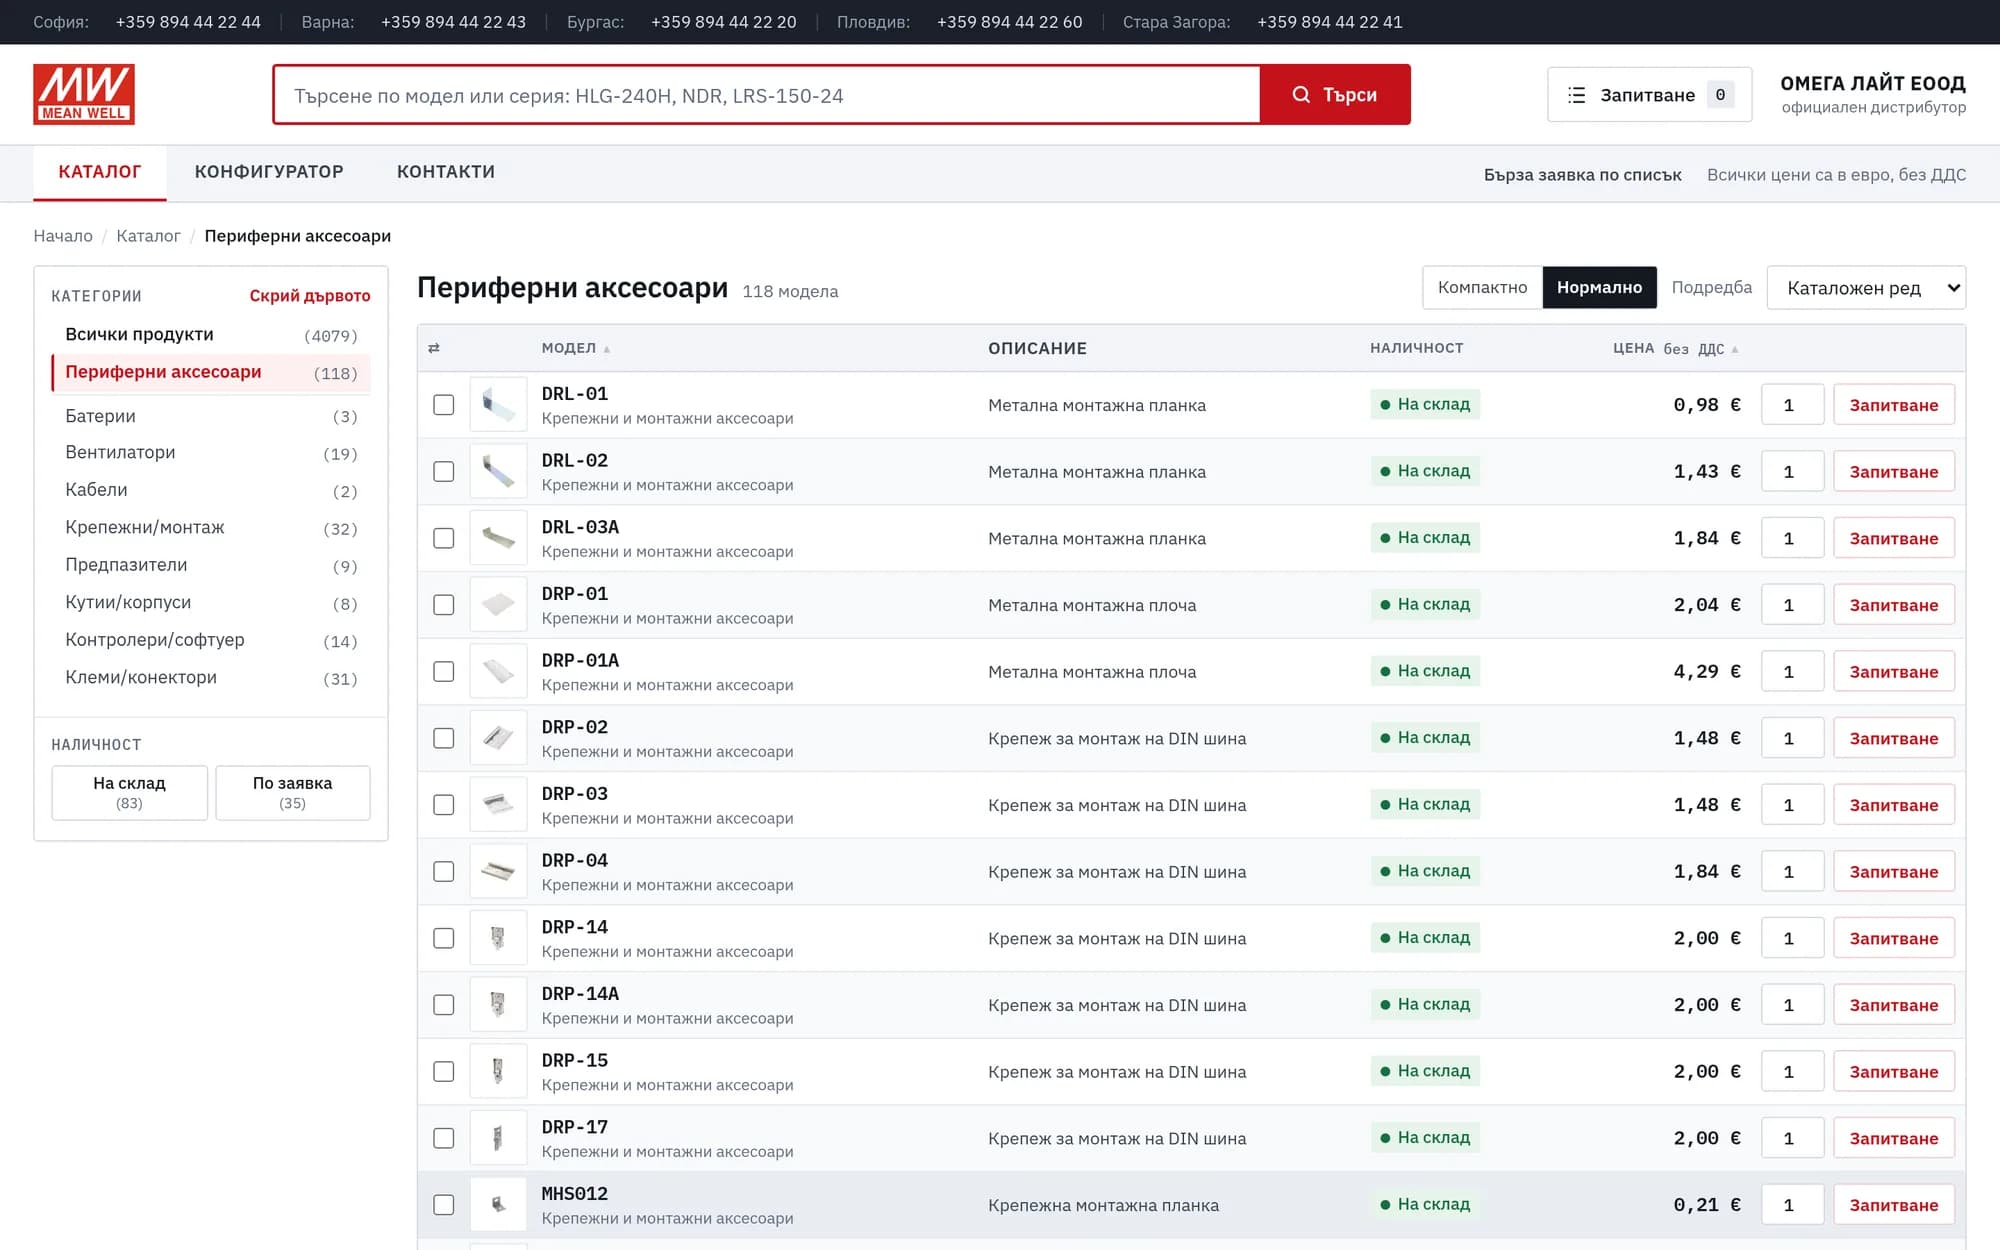Open the Контакти tab
The image size is (2000, 1250).
pyautogui.click(x=446, y=172)
